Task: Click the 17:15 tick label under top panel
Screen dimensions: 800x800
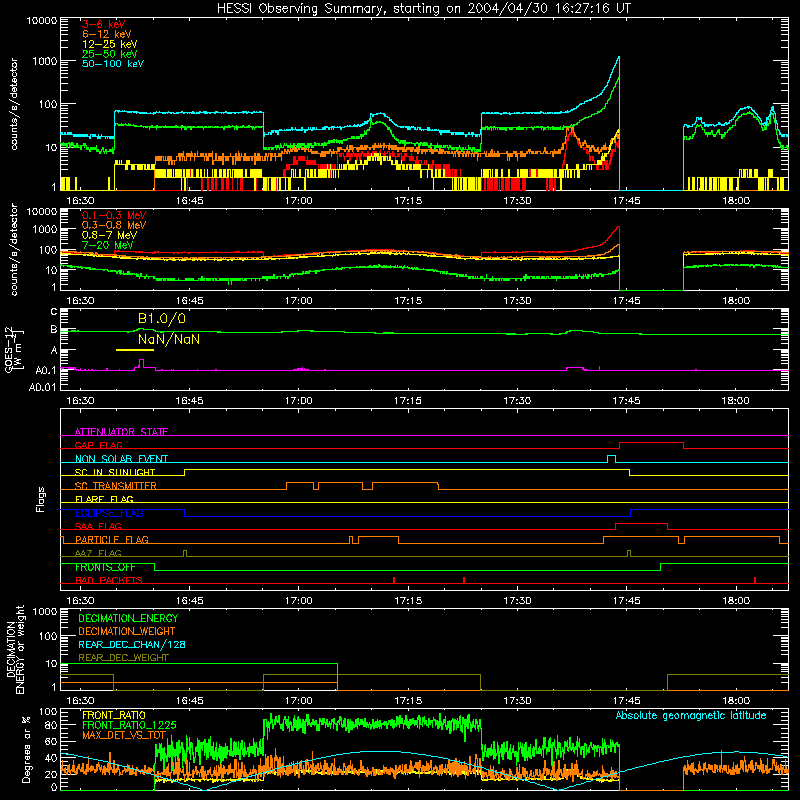Action: (408, 201)
